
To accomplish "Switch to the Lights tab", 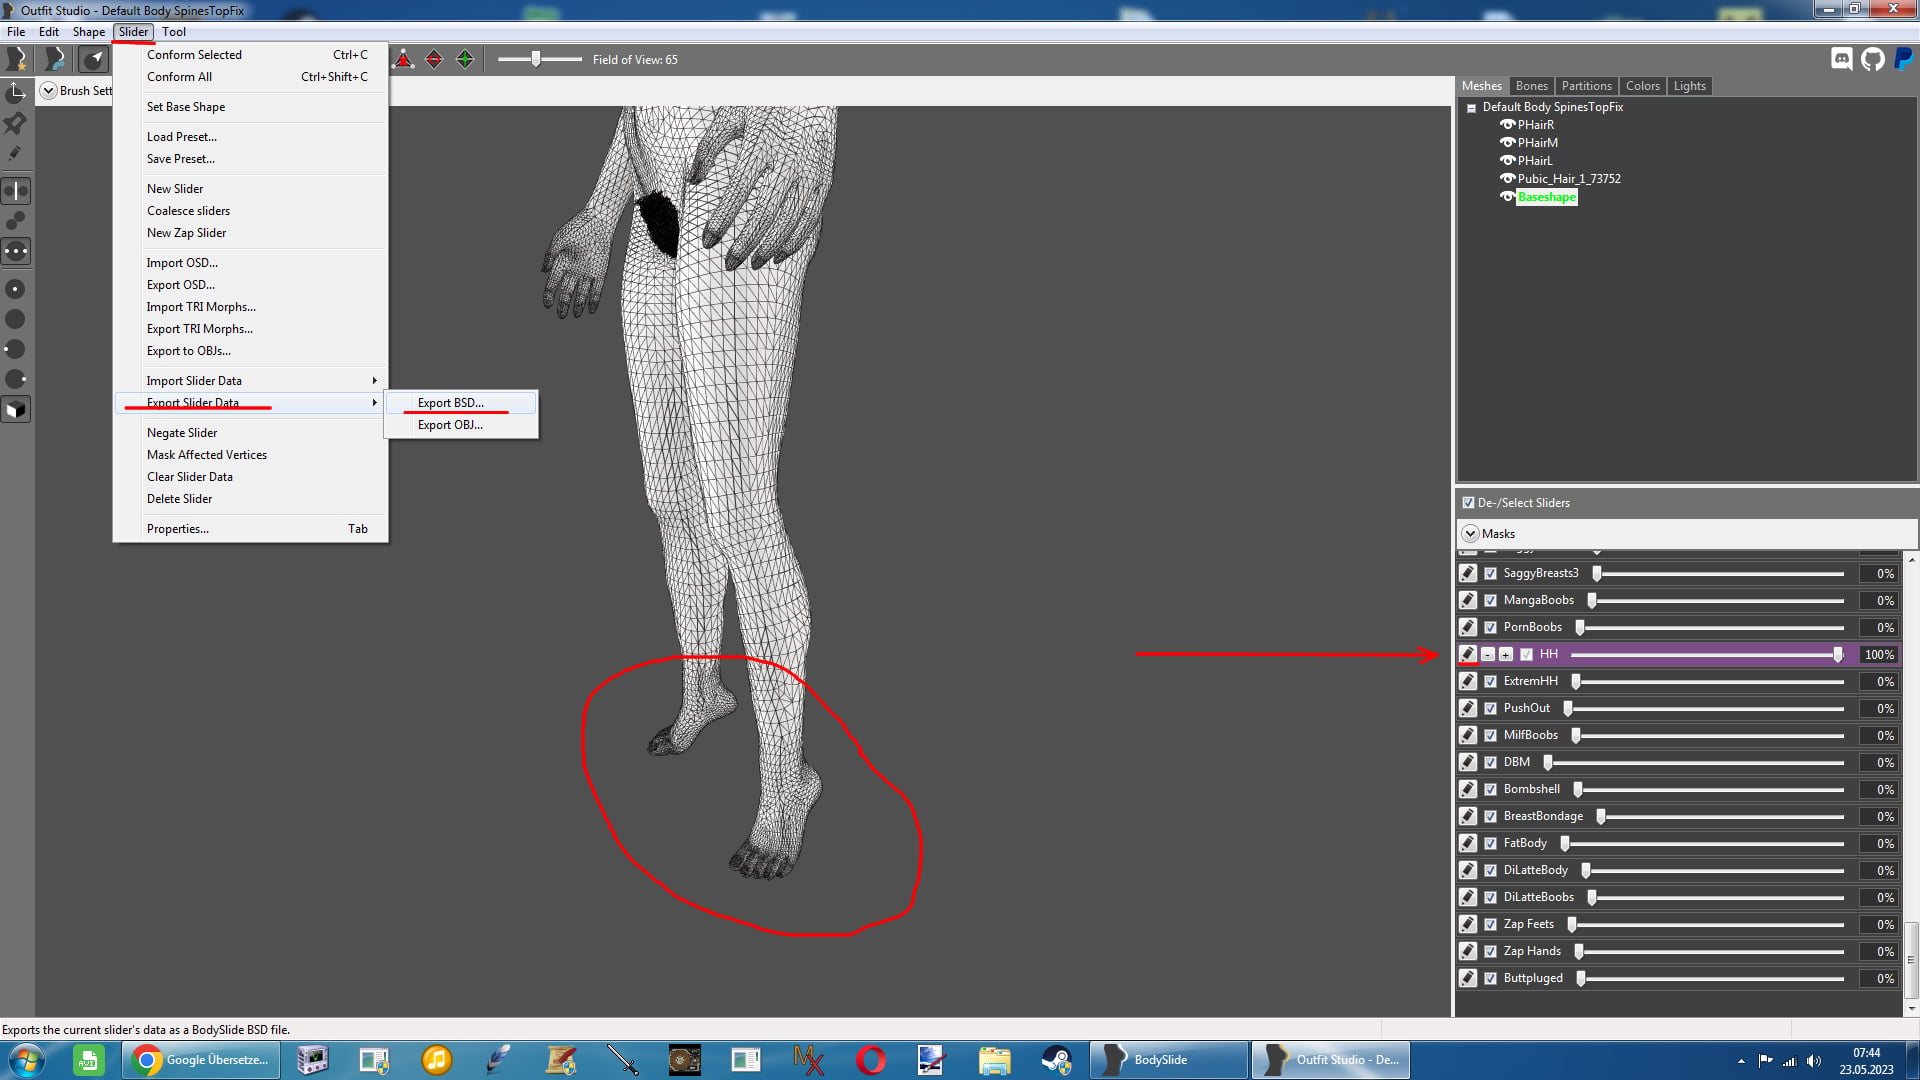I will click(1689, 86).
